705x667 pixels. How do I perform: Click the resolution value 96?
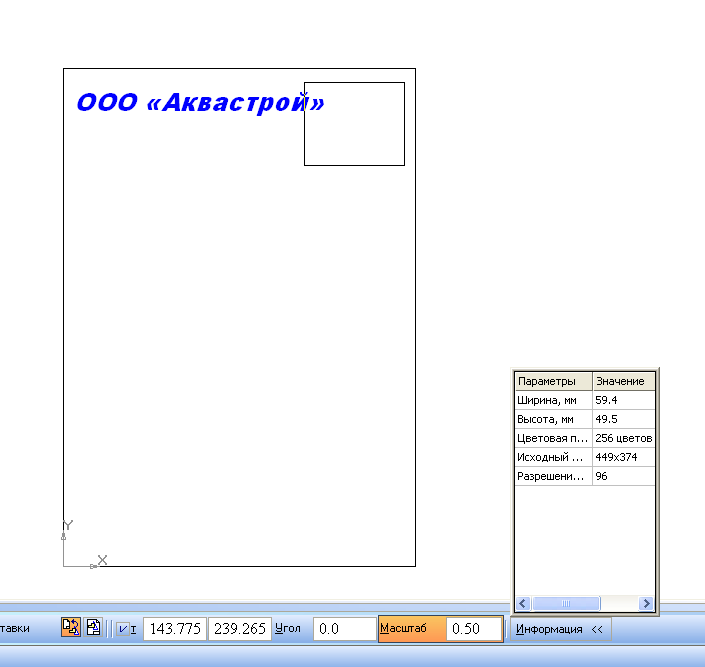pos(601,476)
